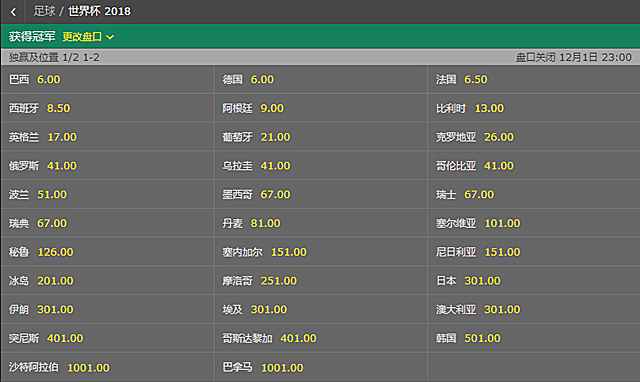Choose 西班牙 at 8.50
The height and width of the screenshot is (382, 640).
click(108, 108)
